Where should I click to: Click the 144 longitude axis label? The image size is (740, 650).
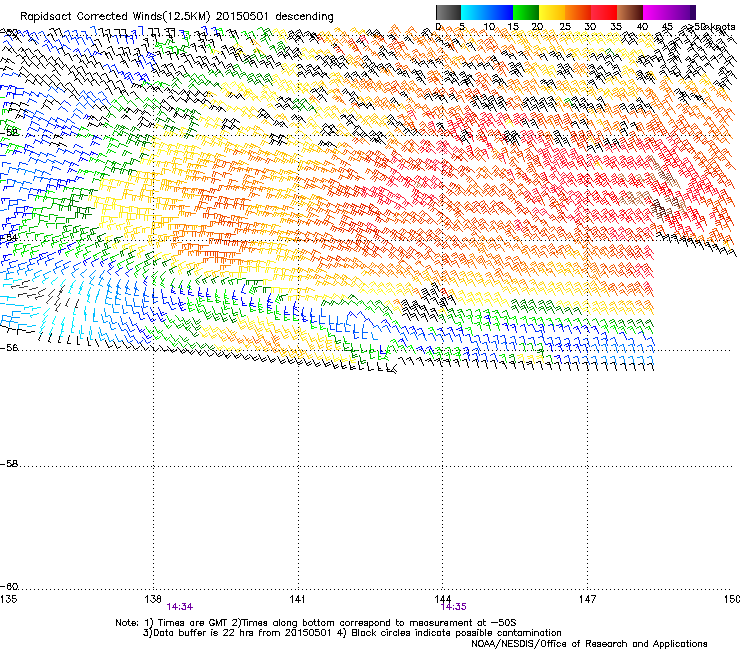(443, 599)
